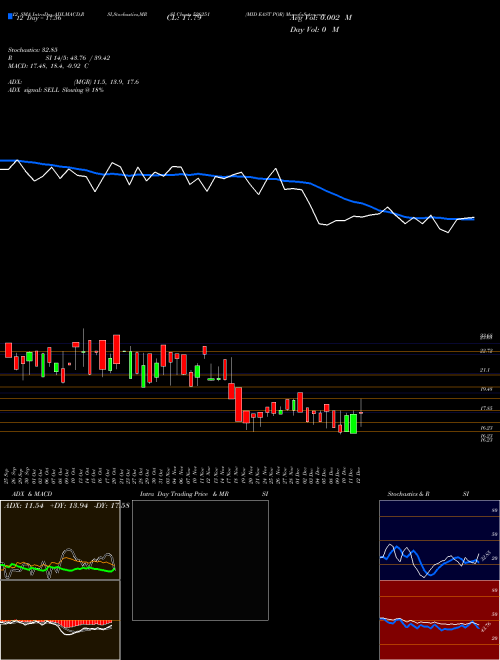
Task: Click the 21.1 price axis label
Action: [x=485, y=370]
